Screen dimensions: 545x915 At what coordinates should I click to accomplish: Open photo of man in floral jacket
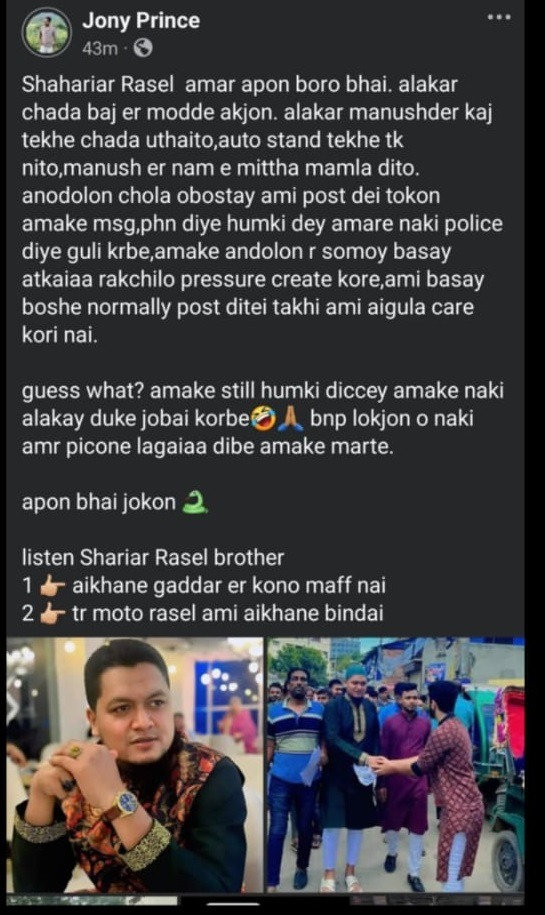click(135, 764)
